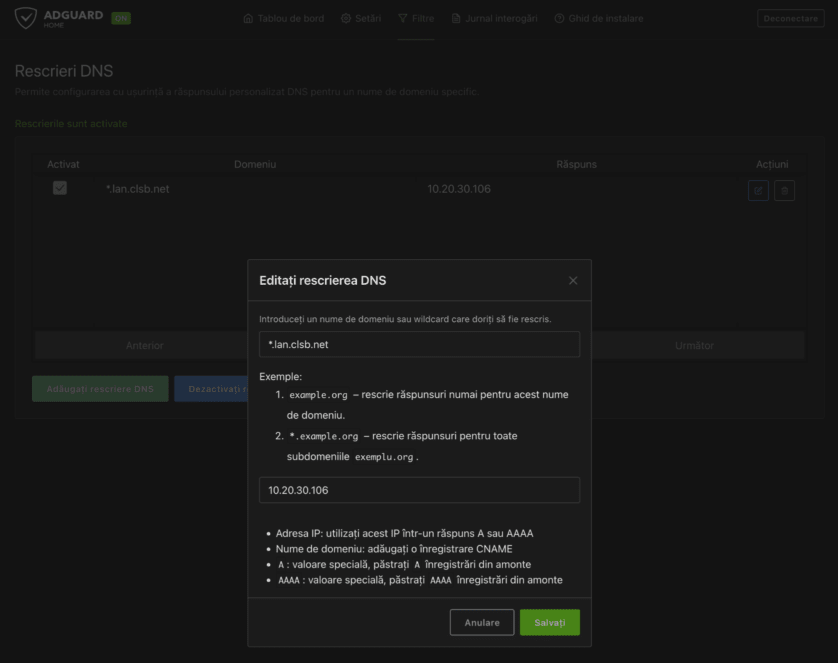Click the blue Dezactivați button
Screen dimensions: 838x663
point(211,389)
